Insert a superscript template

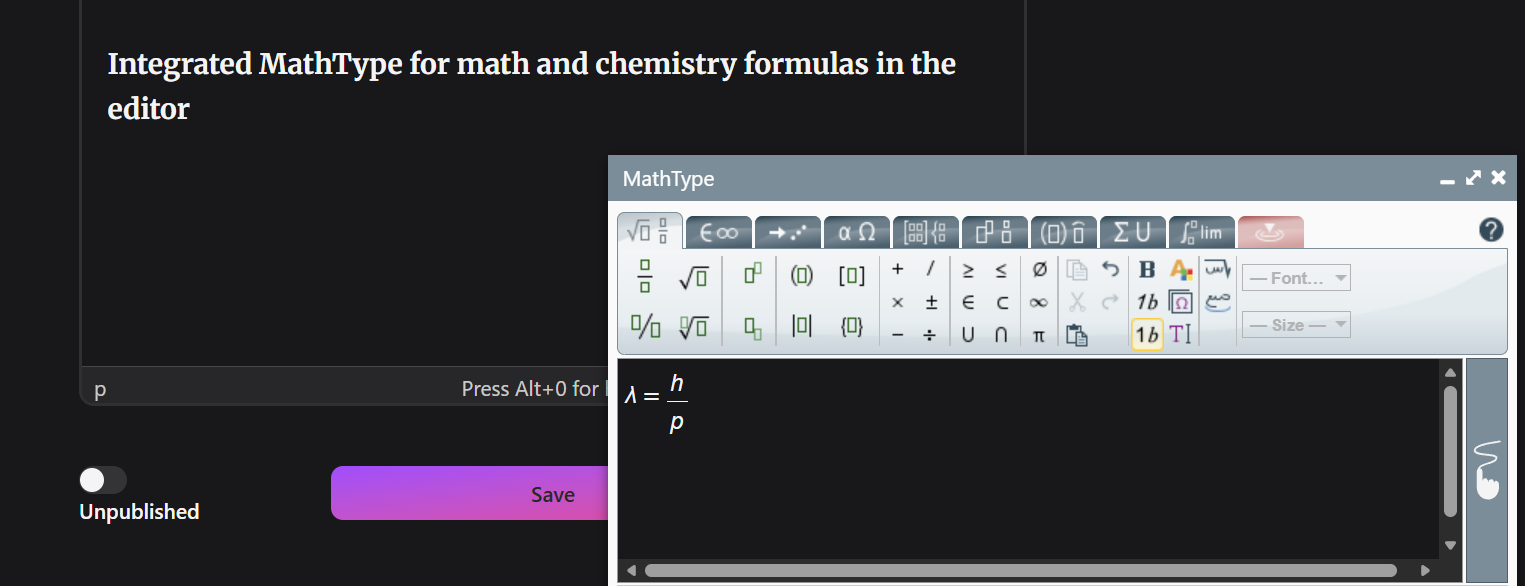tap(753, 275)
